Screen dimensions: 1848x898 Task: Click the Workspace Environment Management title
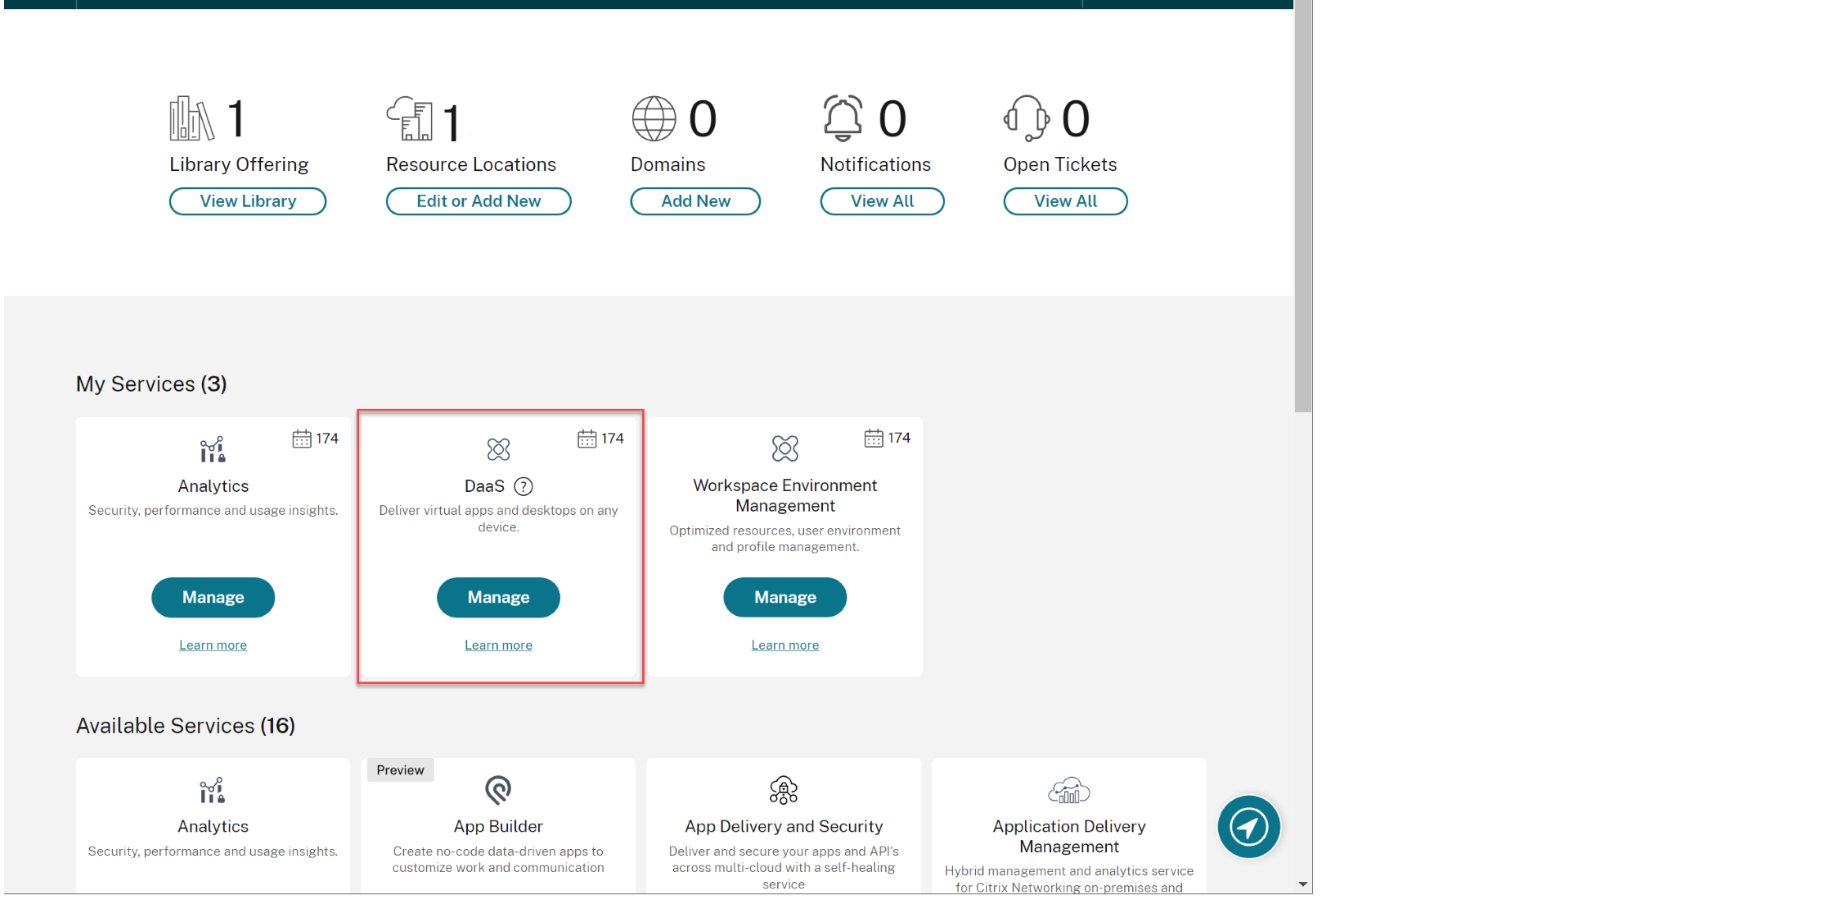tap(785, 496)
